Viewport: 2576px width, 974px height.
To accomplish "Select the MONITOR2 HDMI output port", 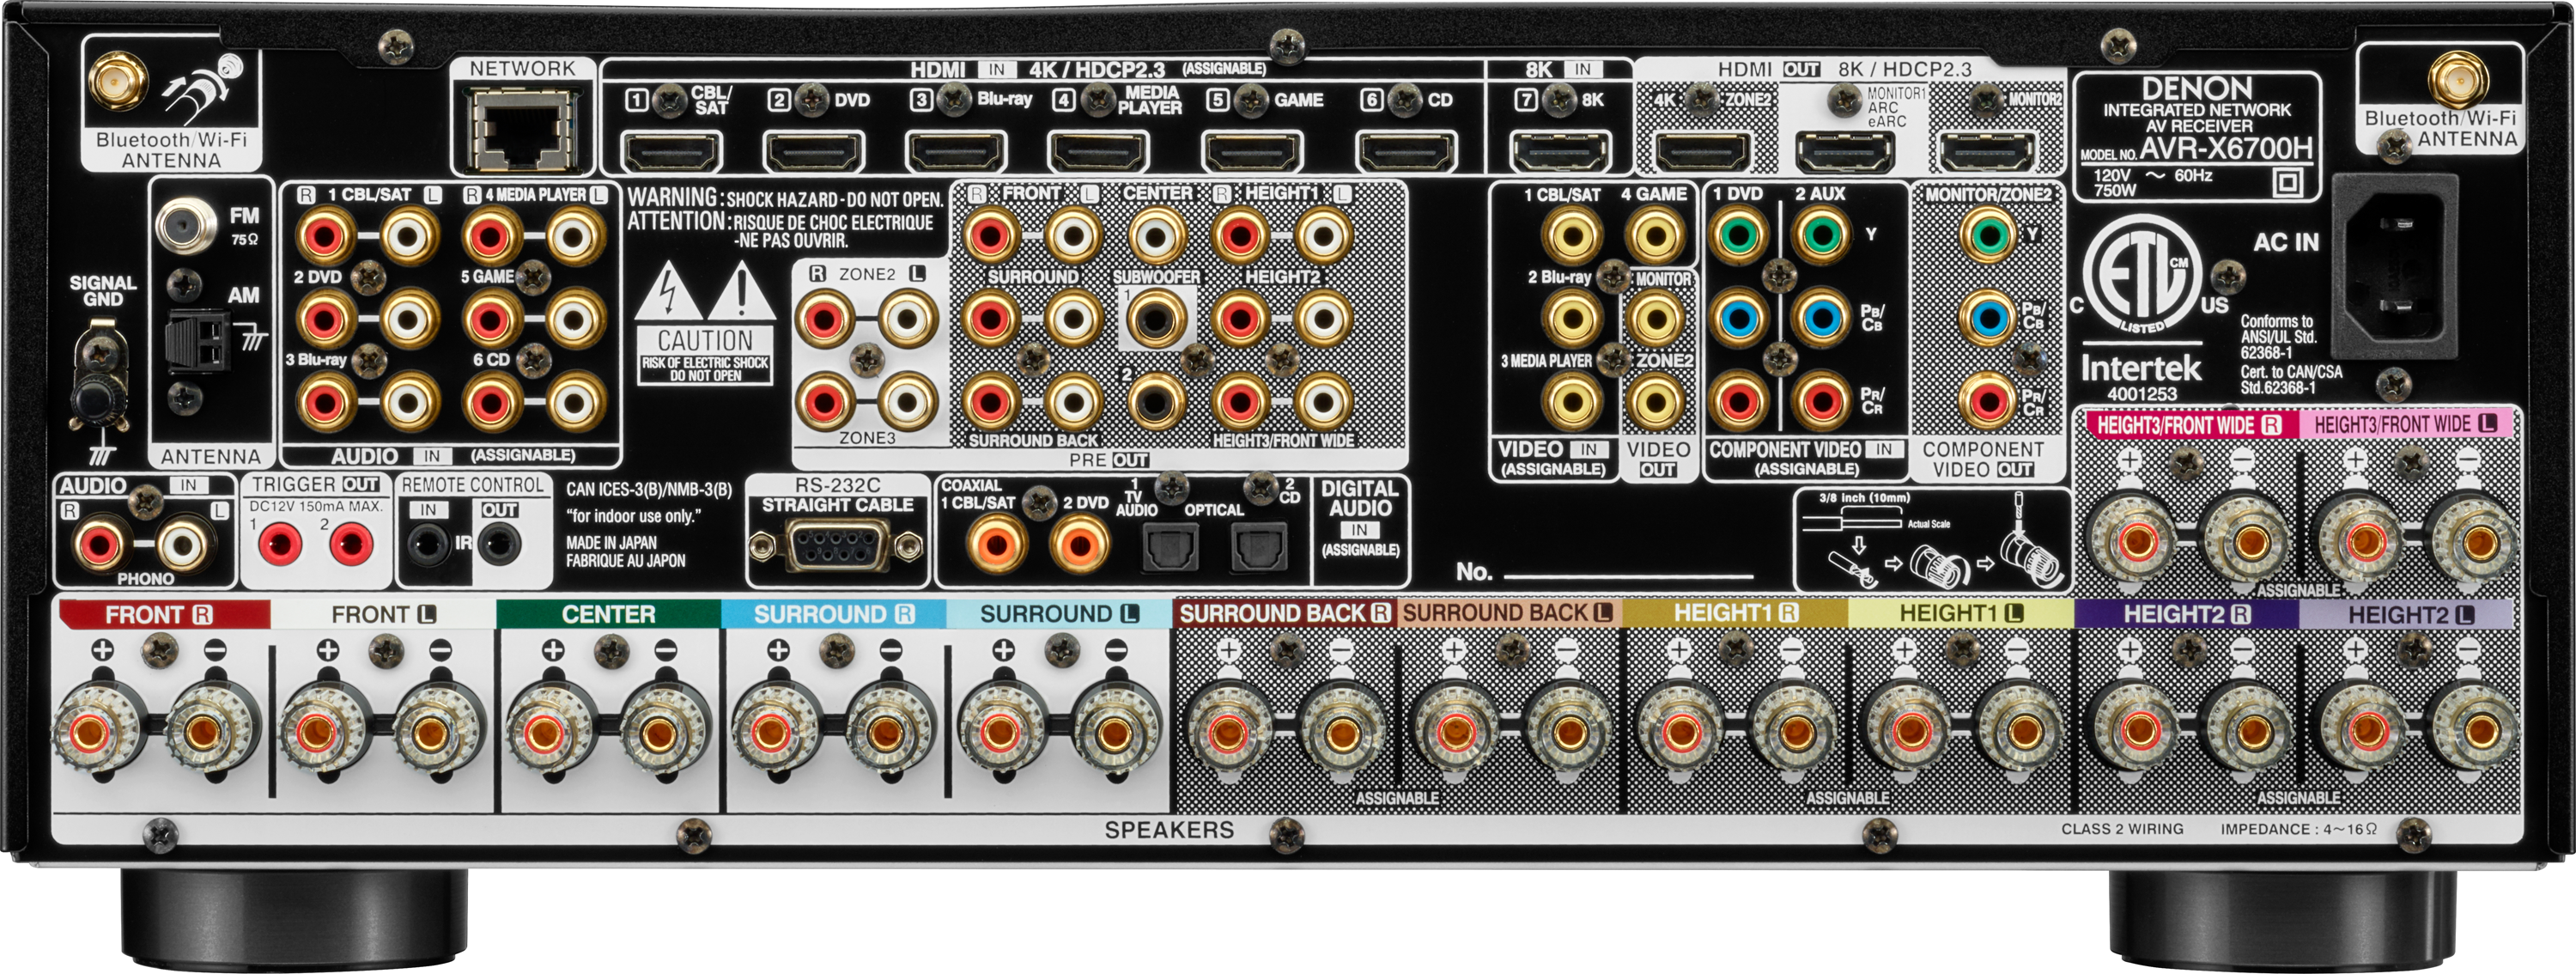I will coord(1987,152).
